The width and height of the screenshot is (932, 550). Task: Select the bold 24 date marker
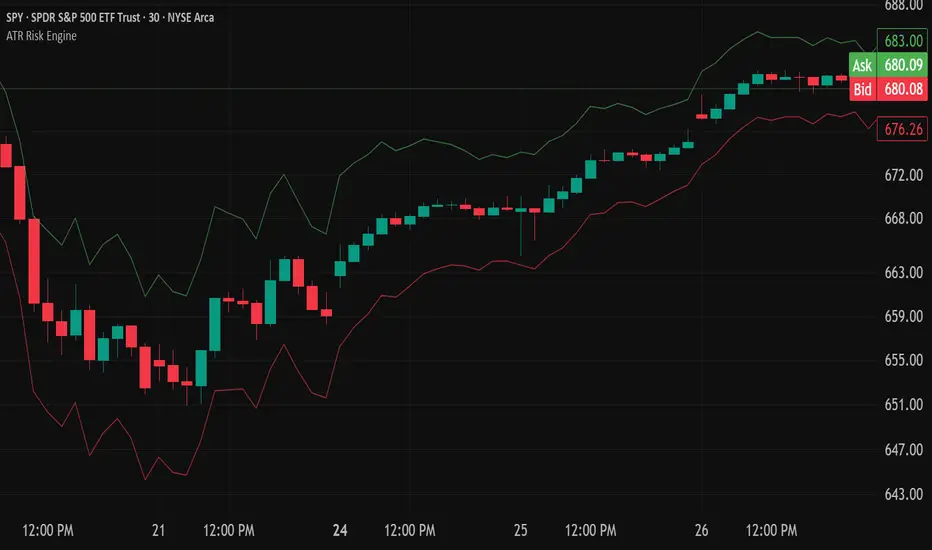pos(342,528)
